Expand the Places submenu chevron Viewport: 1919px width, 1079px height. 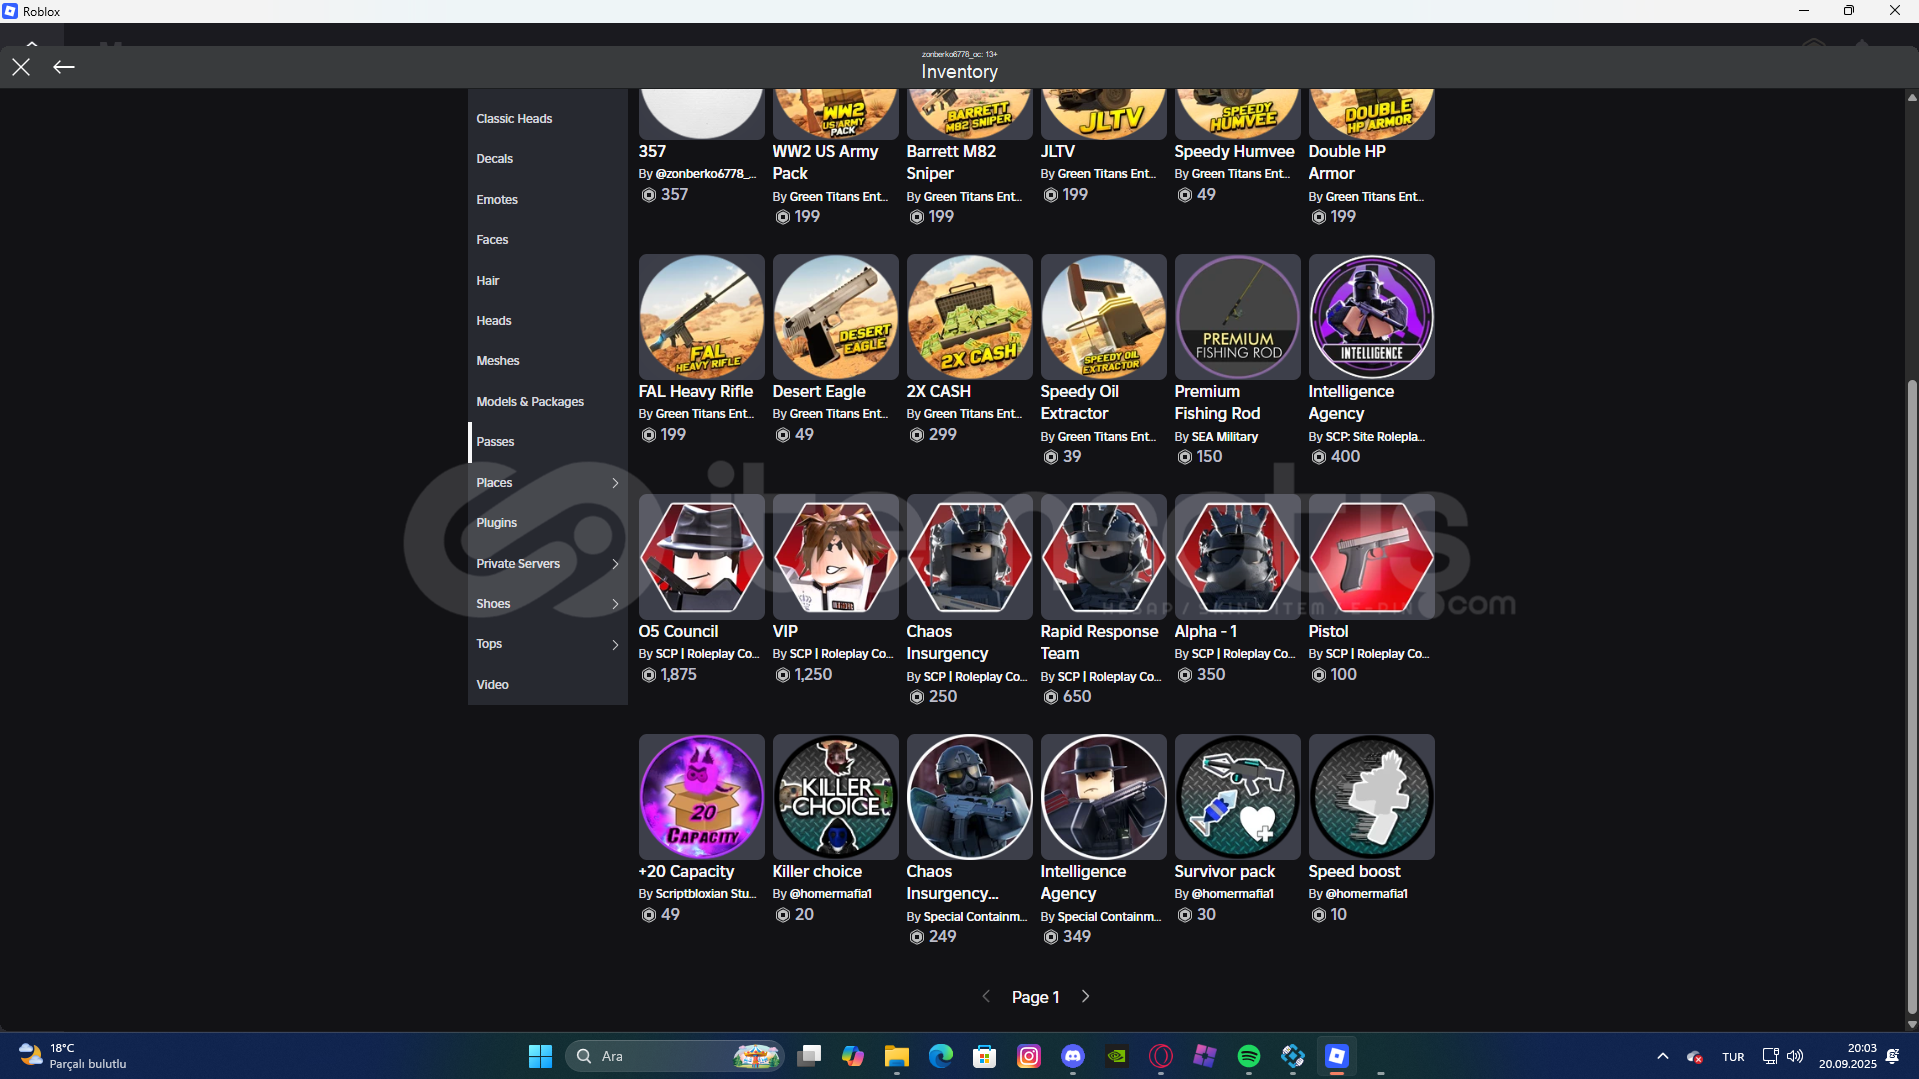615,483
